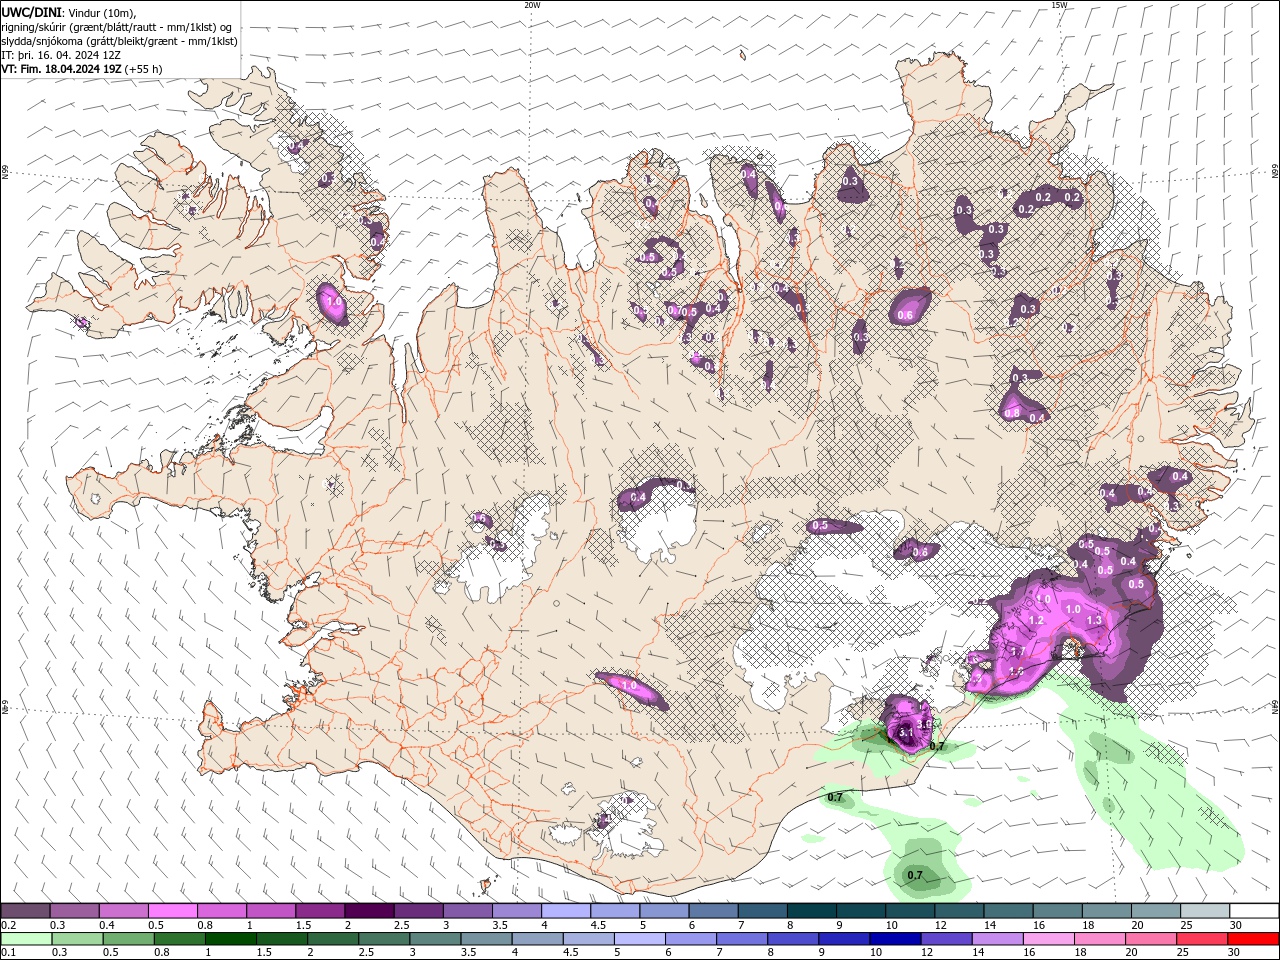1280x960 pixels.
Task: Click the 'rigning/skúrir' legend description line
Action: (x=116, y=26)
